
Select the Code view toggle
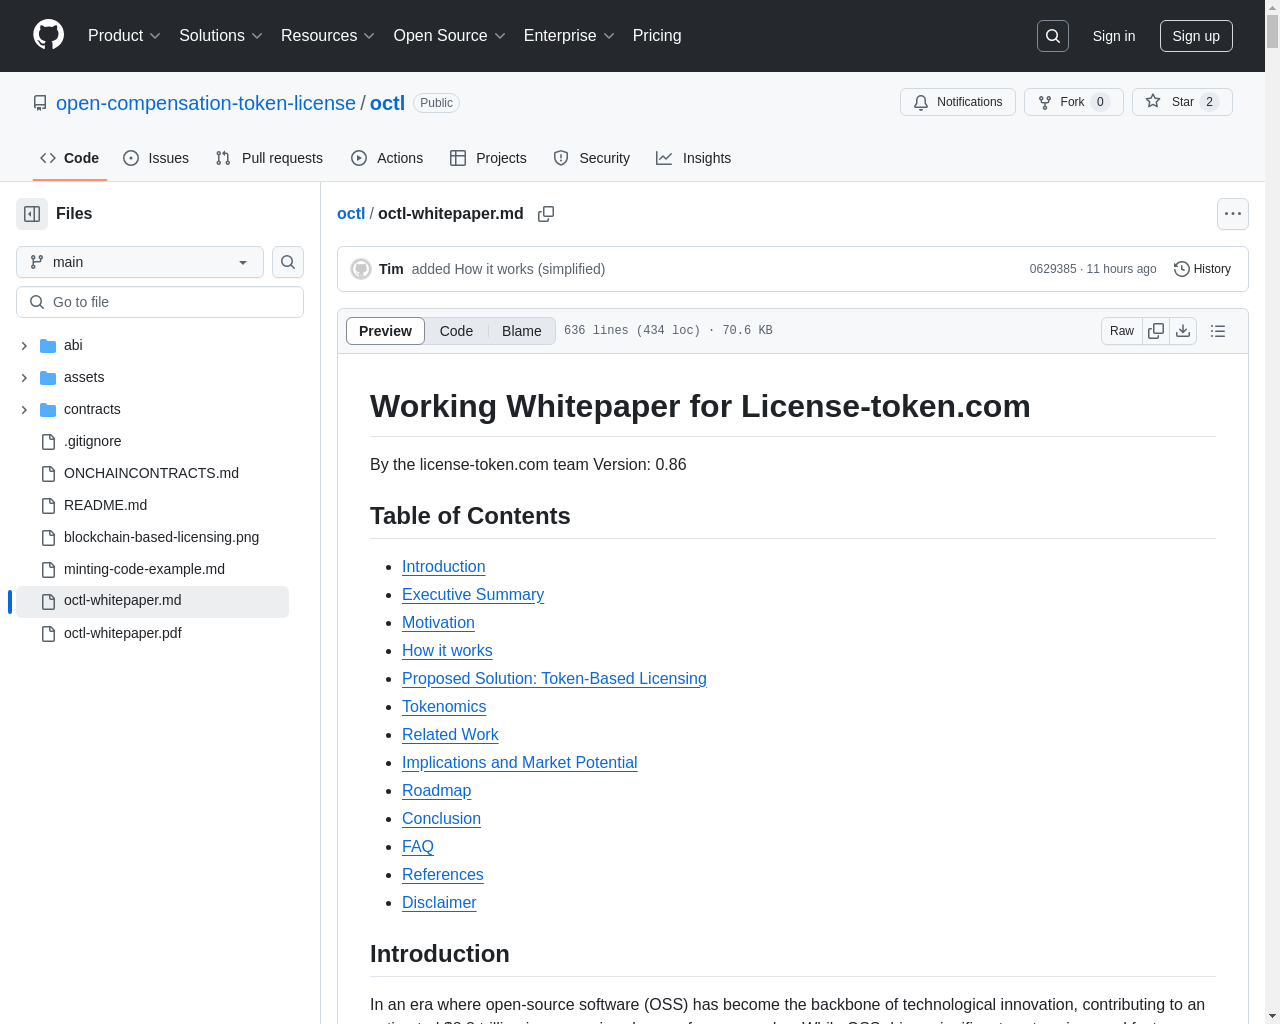click(456, 331)
